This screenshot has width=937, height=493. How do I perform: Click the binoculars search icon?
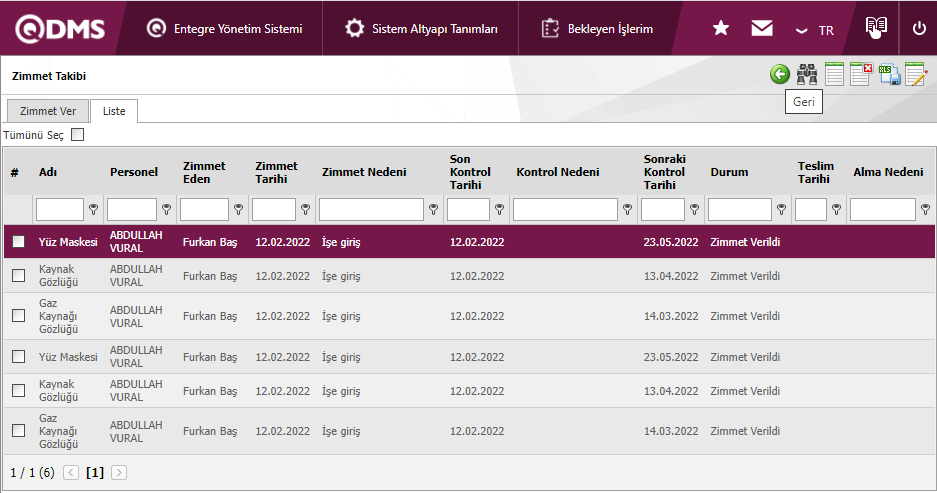pyautogui.click(x=807, y=75)
